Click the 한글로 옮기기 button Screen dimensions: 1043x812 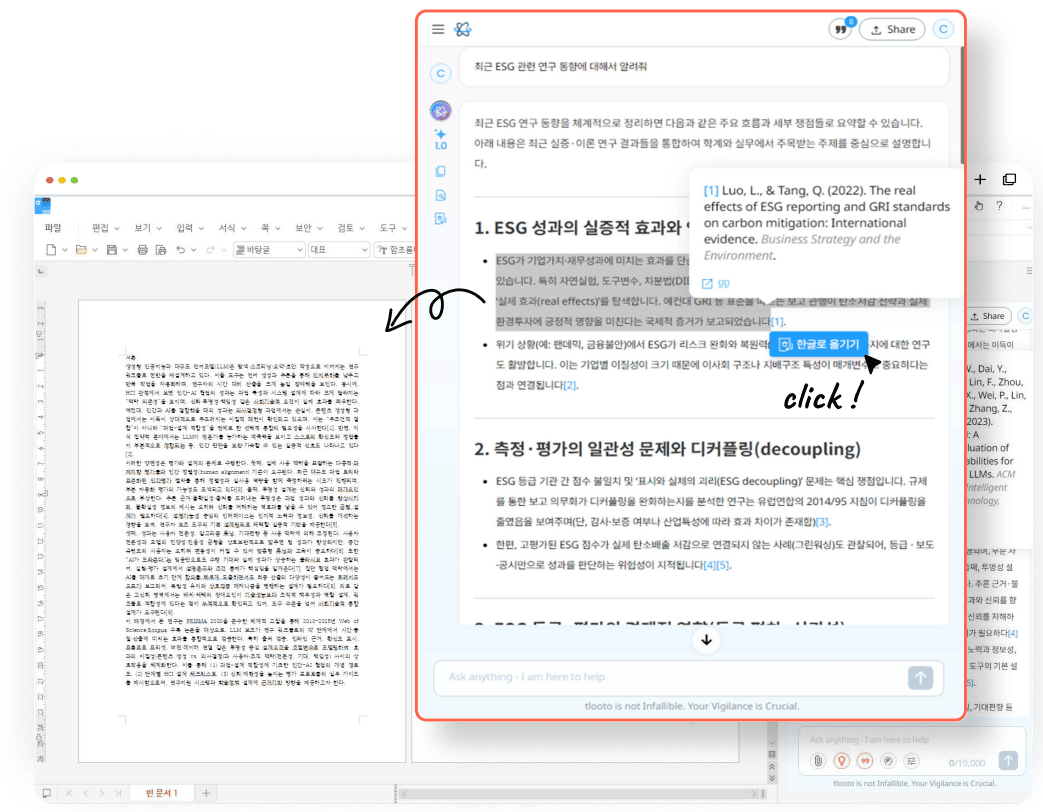819,344
